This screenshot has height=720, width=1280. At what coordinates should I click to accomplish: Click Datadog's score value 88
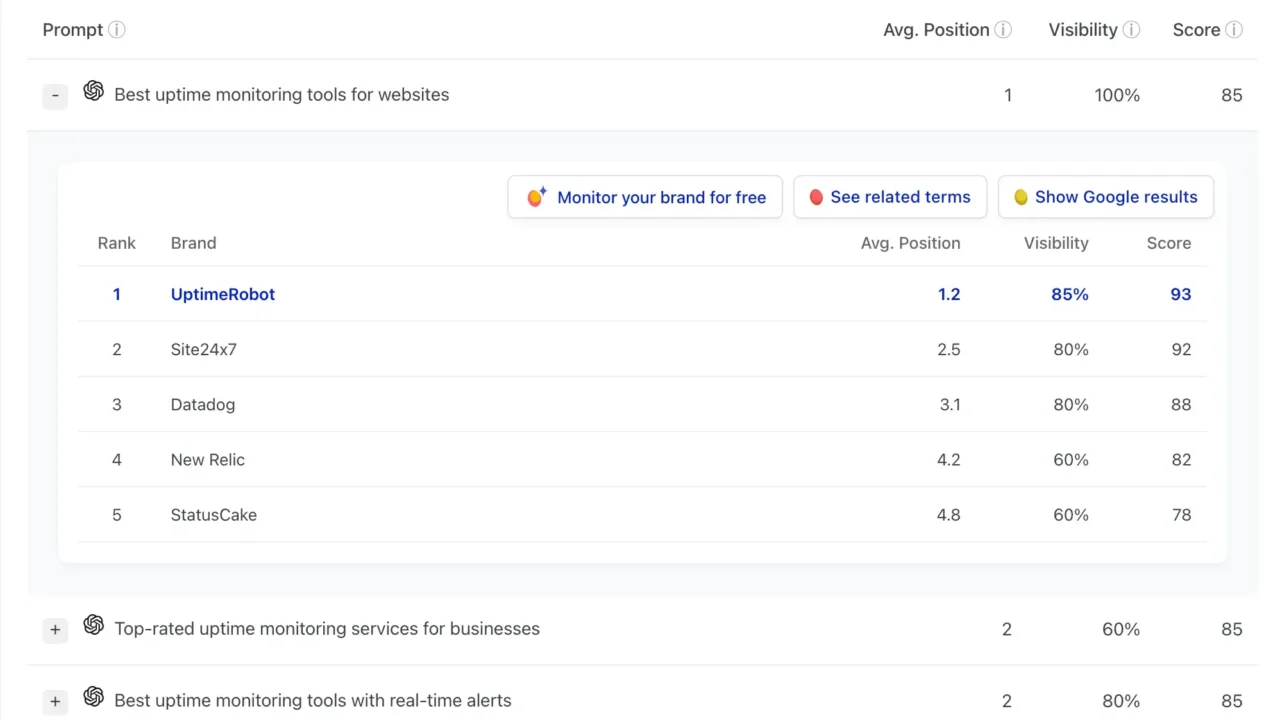coord(1181,404)
